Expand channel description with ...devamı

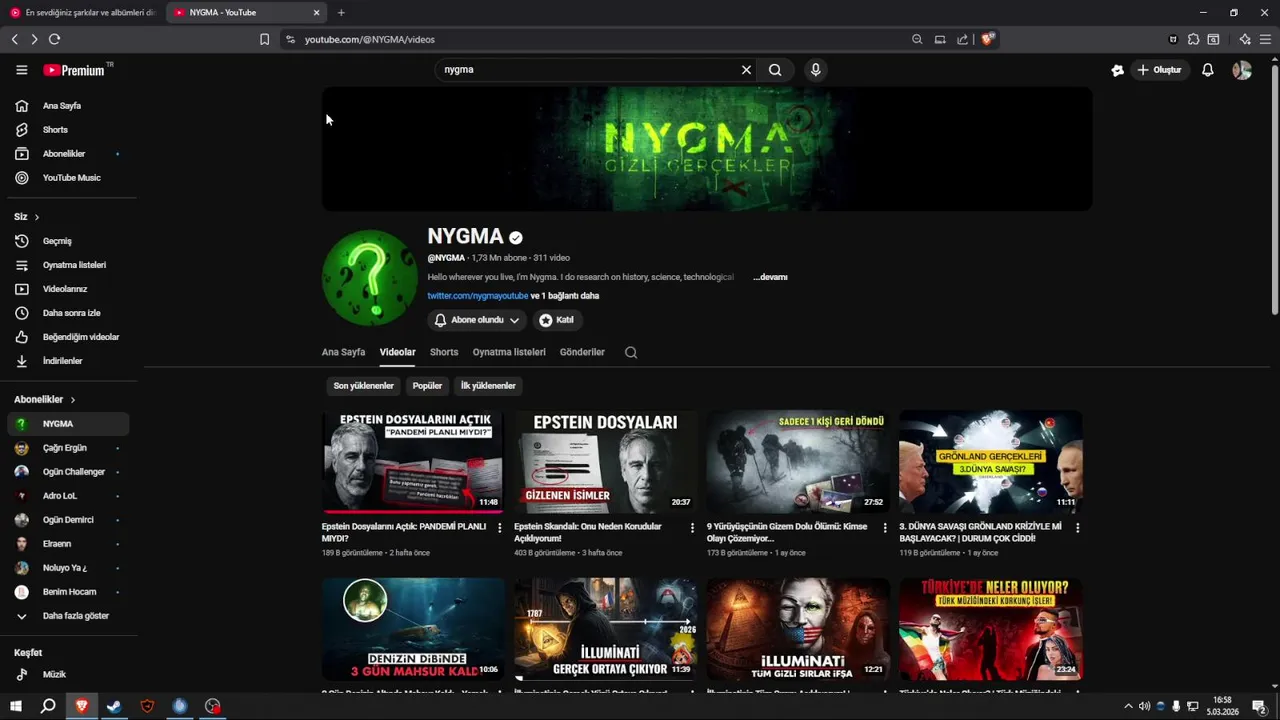tap(770, 277)
